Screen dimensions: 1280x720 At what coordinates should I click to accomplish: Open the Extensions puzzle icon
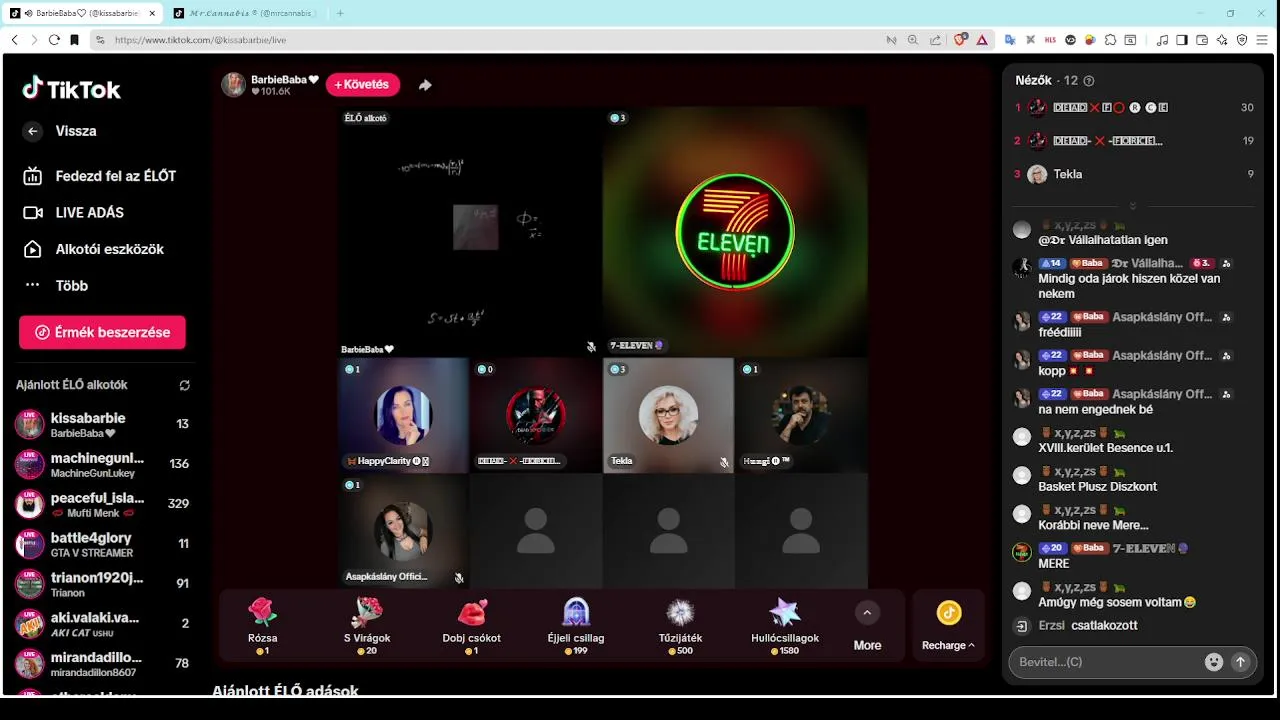(1110, 40)
